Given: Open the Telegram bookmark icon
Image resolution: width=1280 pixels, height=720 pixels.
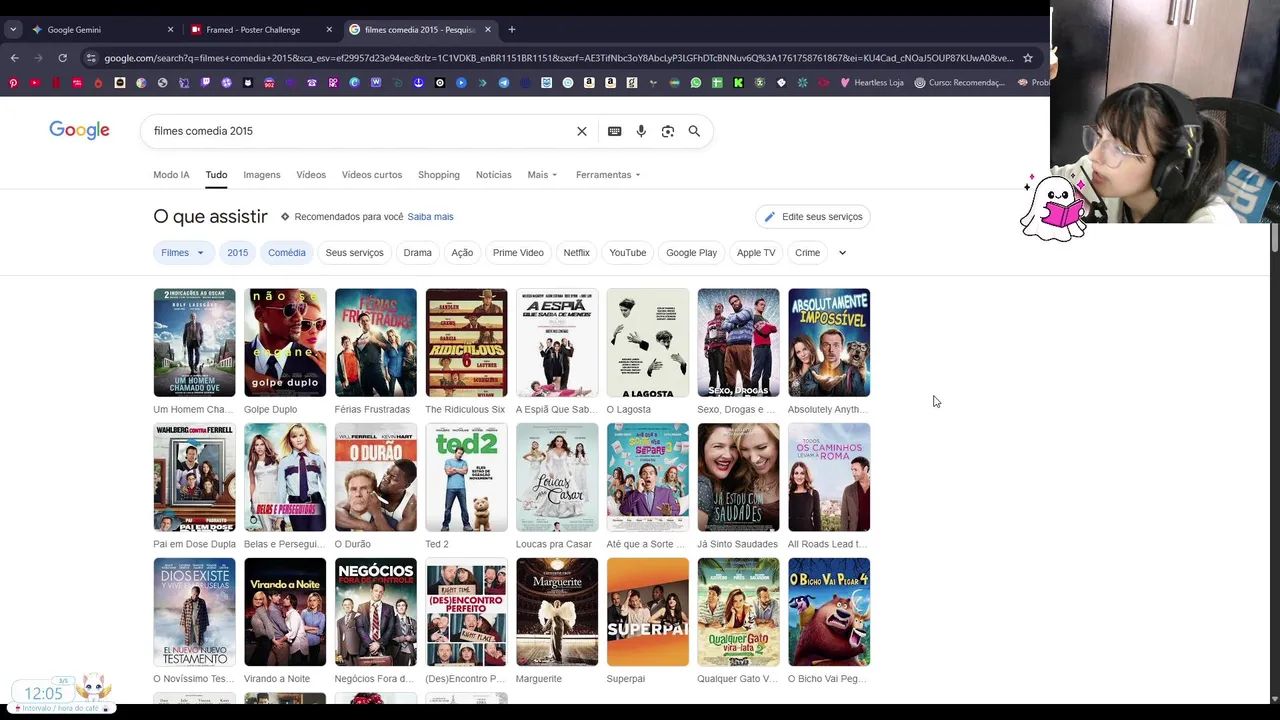Looking at the screenshot, I should pos(503,83).
